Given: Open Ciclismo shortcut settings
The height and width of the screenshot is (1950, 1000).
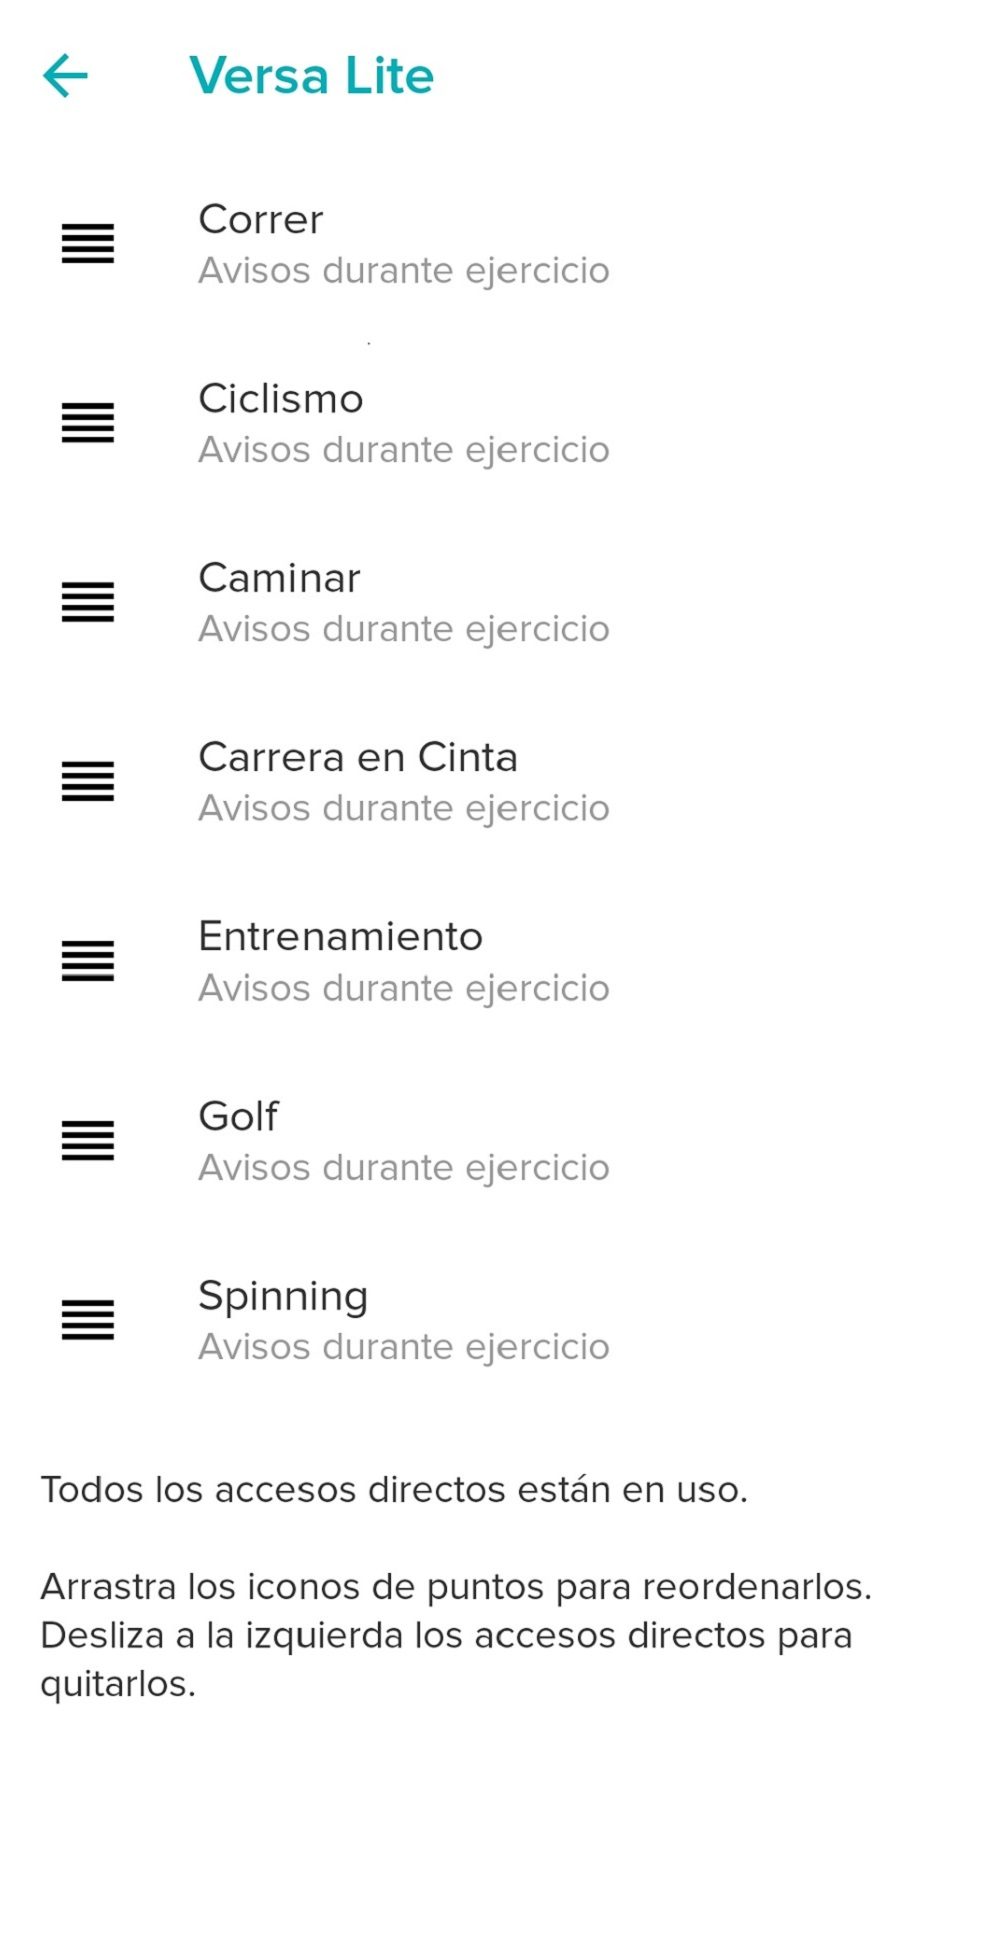Looking at the screenshot, I should pos(281,399).
